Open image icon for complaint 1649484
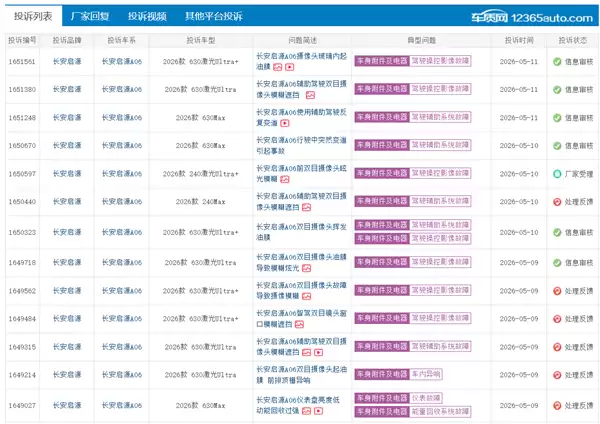Screen dimensions: 600x424 point(299,325)
